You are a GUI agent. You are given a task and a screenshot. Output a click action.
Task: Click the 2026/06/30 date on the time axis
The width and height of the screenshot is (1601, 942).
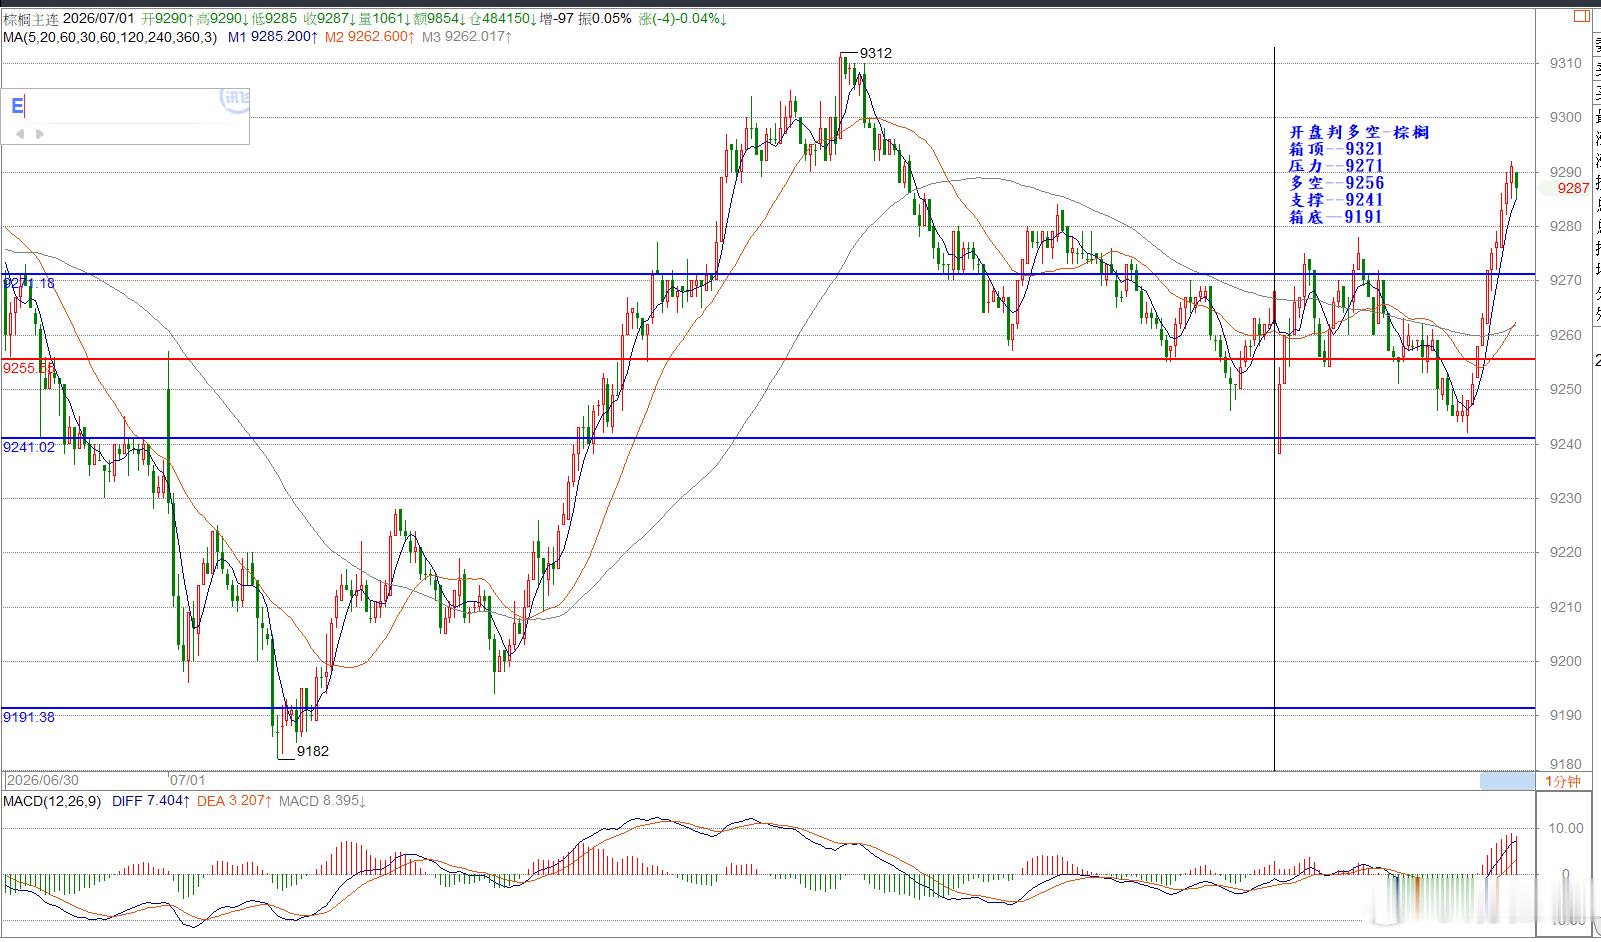(x=43, y=780)
